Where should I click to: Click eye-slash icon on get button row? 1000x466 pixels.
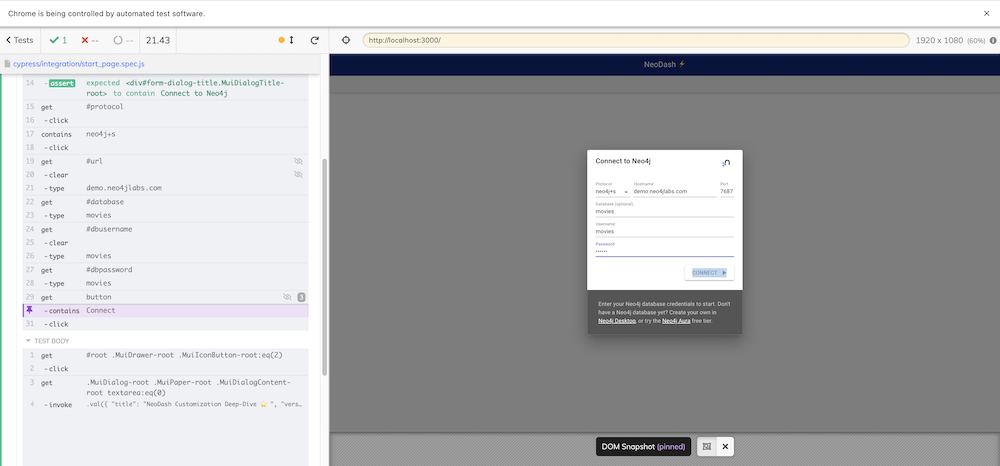pos(288,297)
